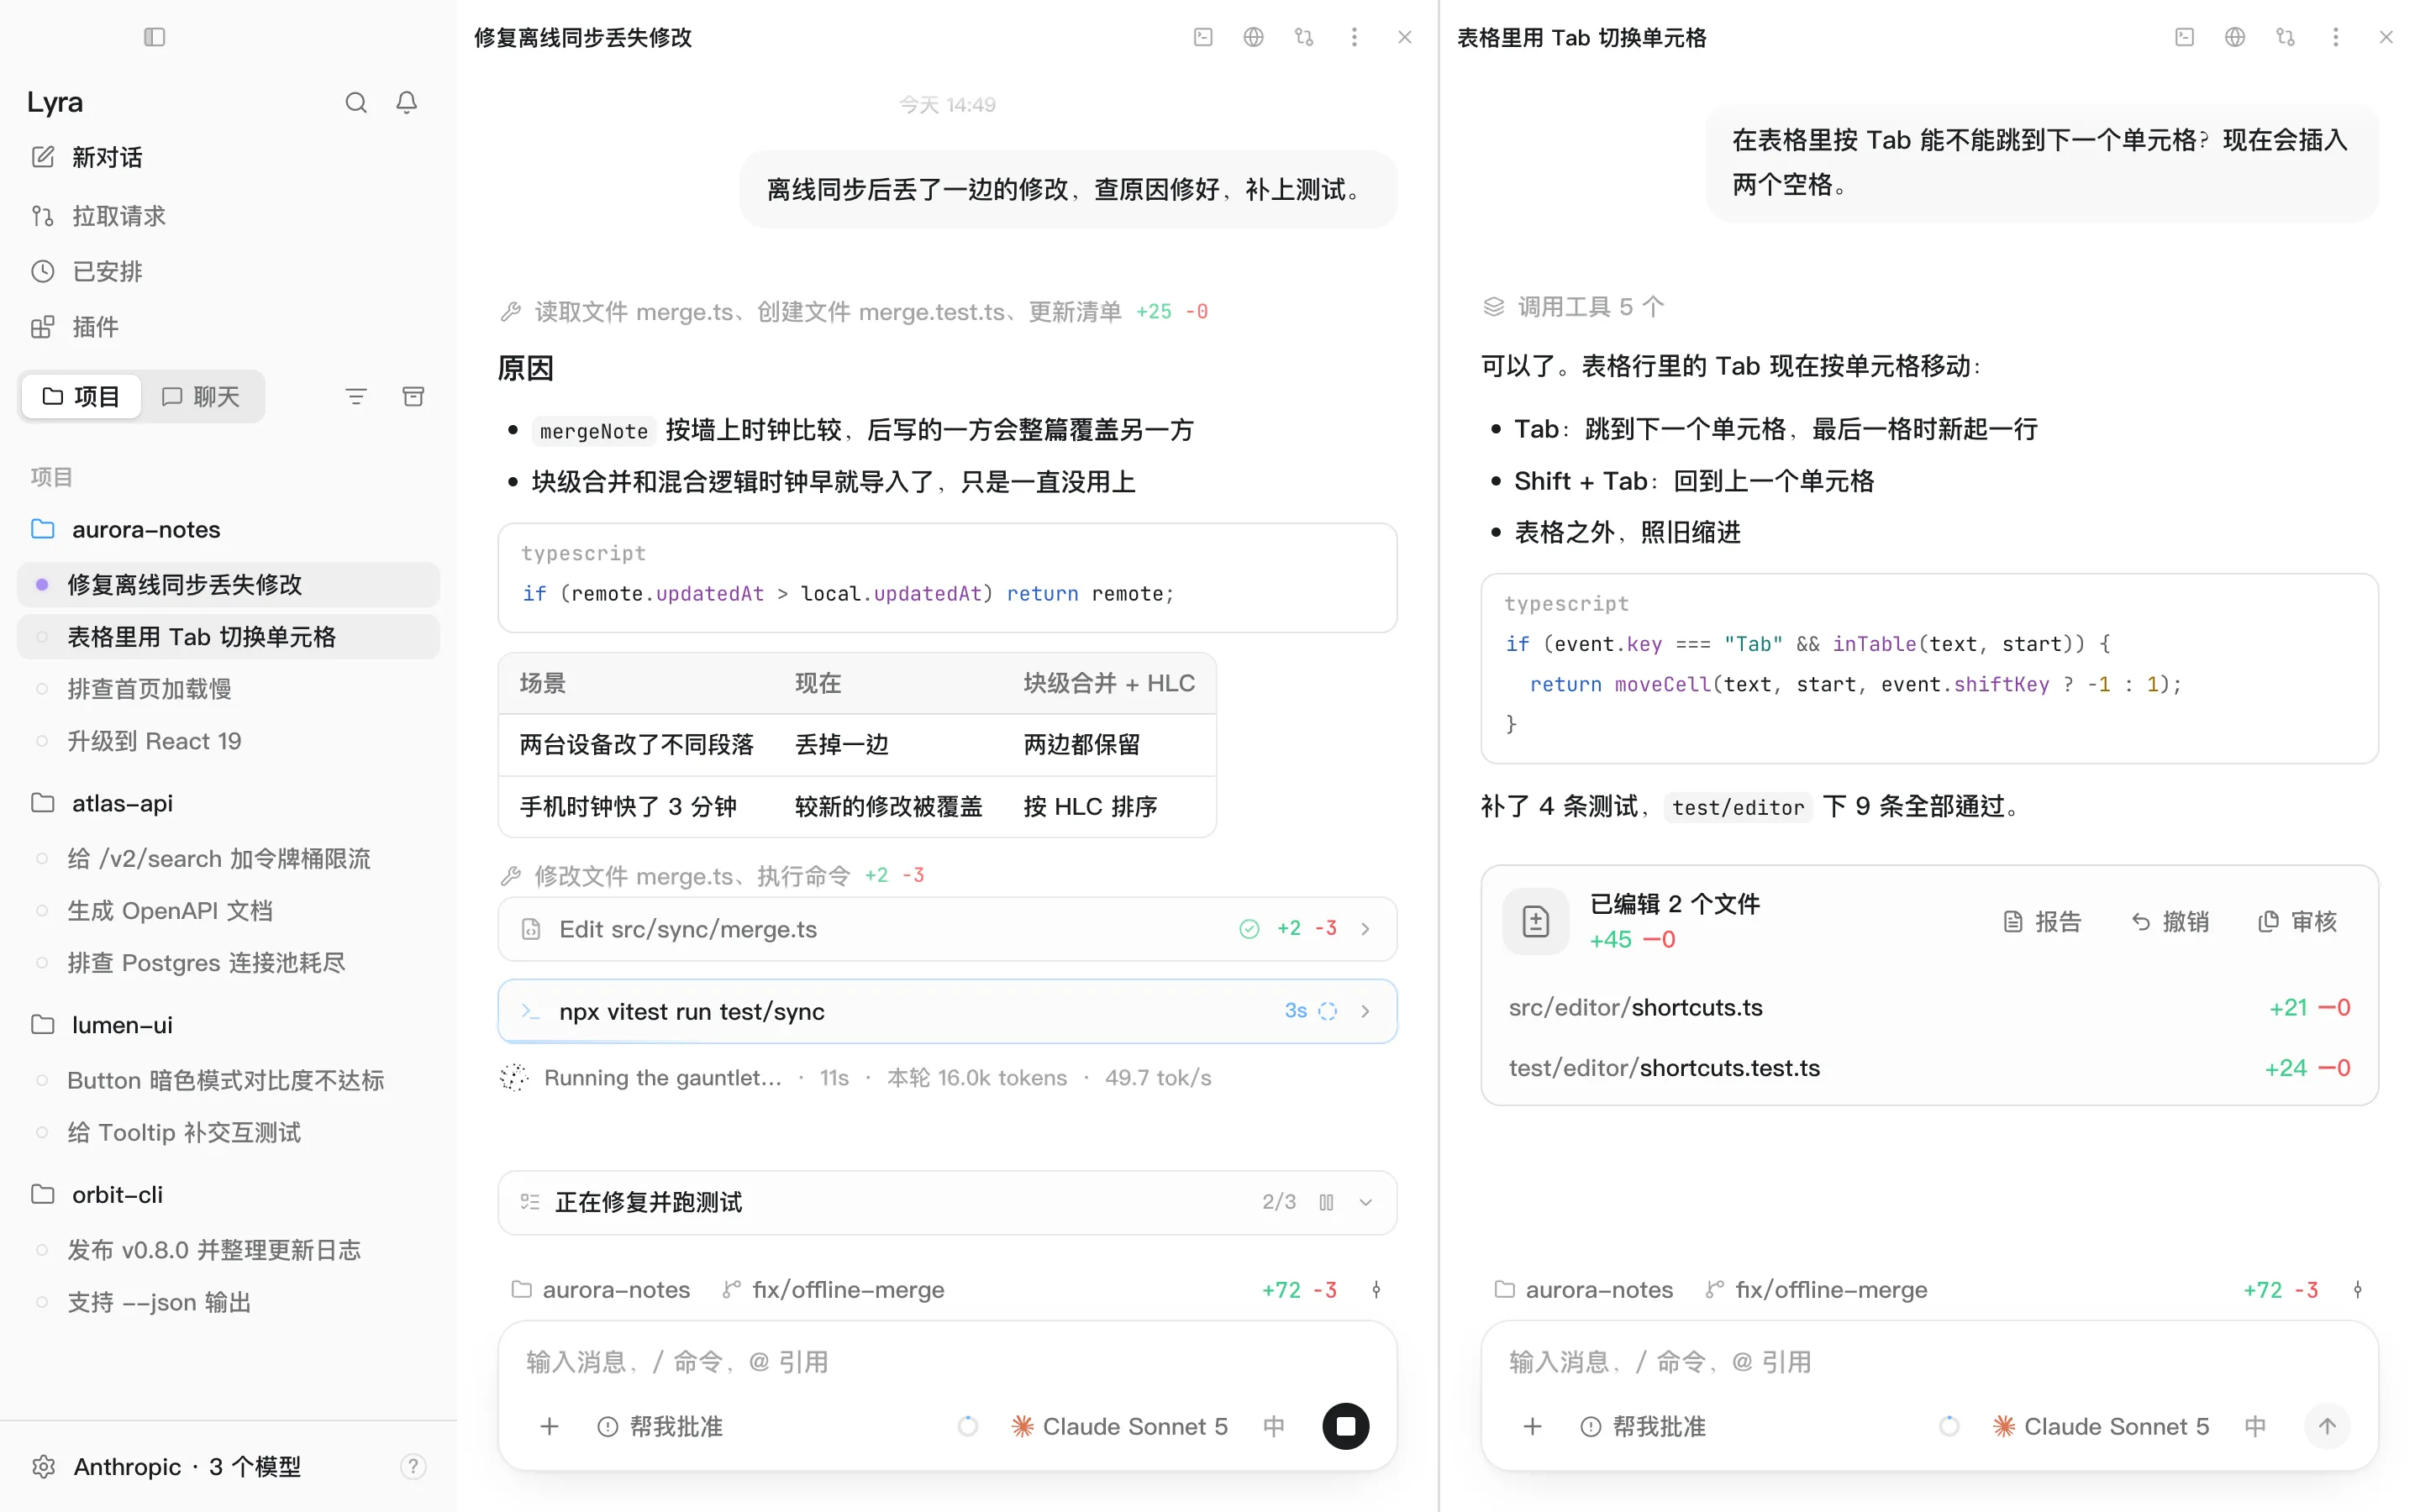Open 审核 for edited files
This screenshot has width=2420, height=1512.
[2298, 921]
